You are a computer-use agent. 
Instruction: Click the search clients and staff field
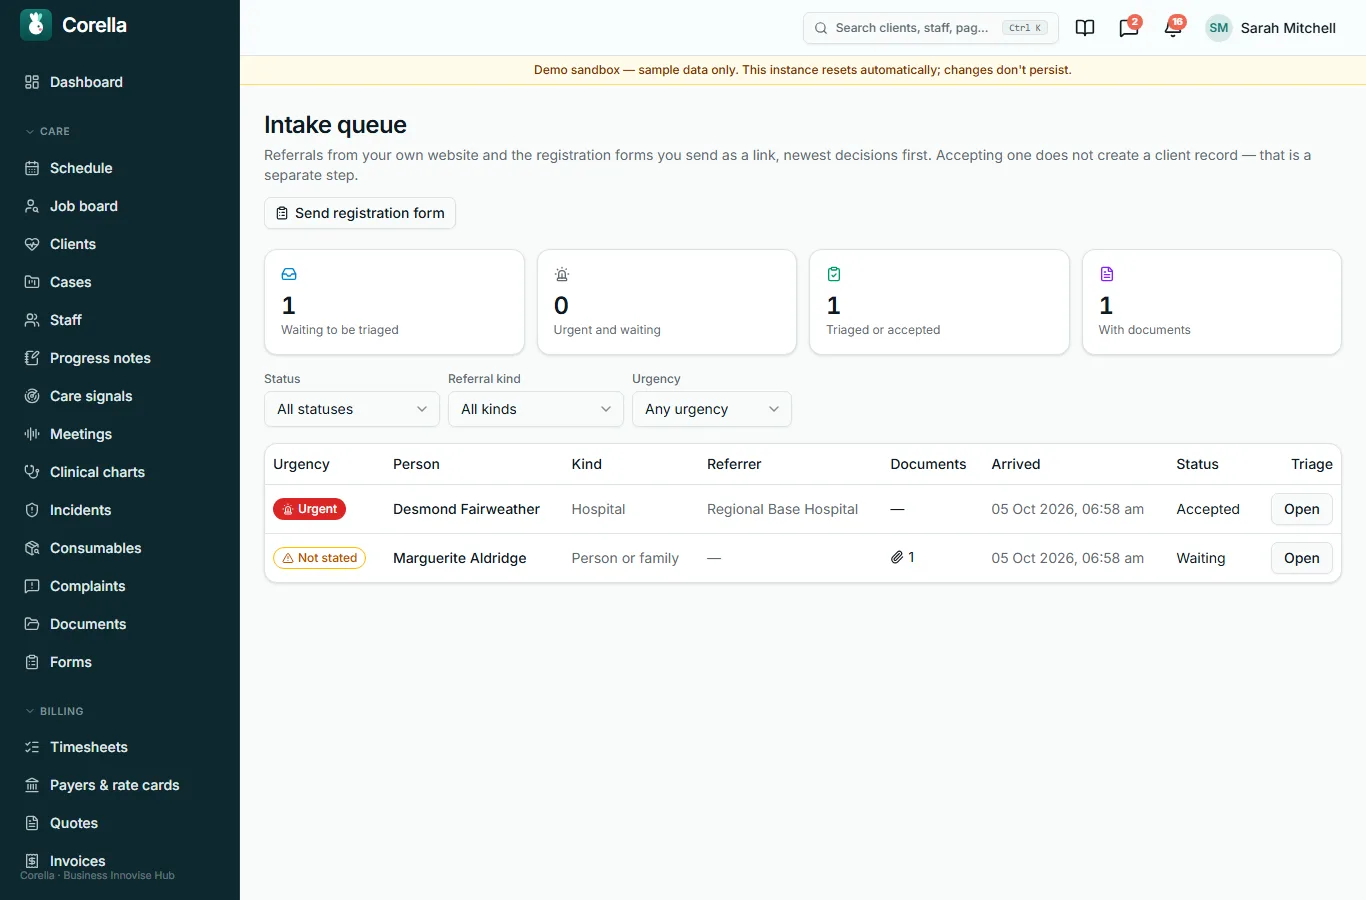[930, 28]
